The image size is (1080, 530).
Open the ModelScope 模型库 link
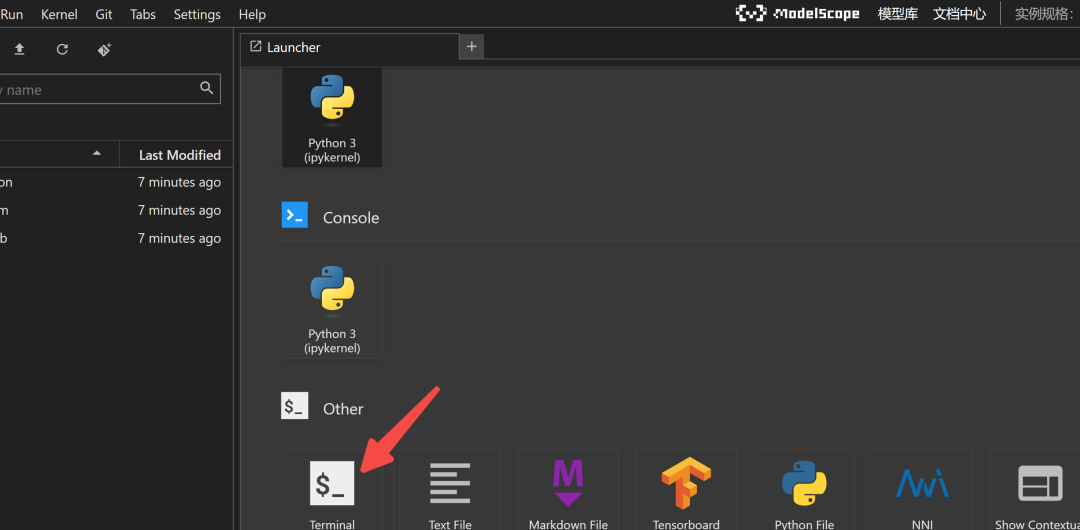point(897,14)
